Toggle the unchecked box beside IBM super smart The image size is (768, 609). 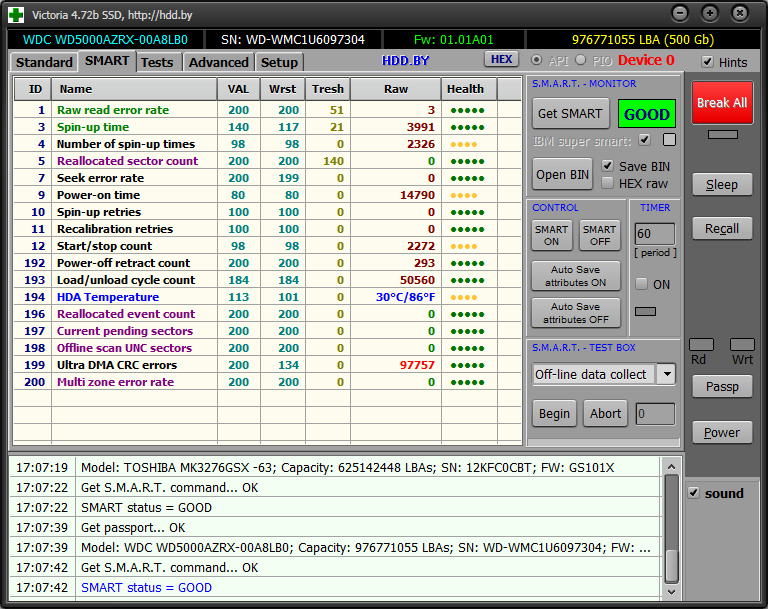point(669,140)
